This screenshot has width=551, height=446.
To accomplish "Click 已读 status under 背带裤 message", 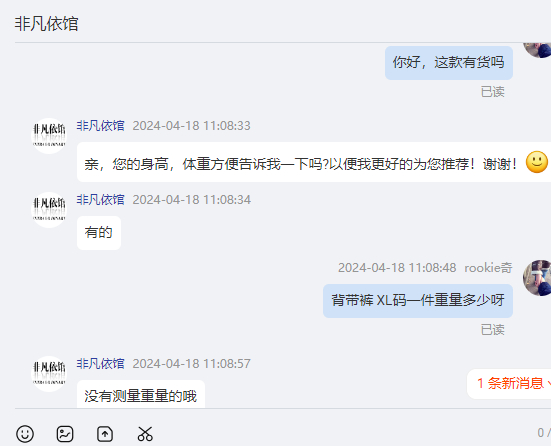I will [x=493, y=330].
